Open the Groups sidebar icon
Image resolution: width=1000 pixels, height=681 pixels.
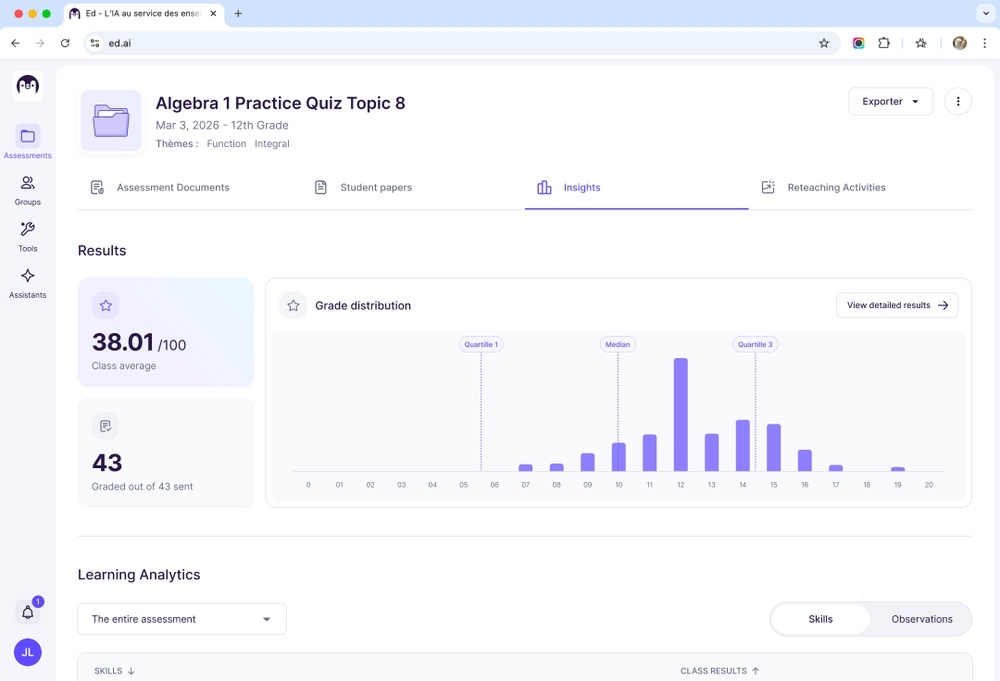tap(27, 188)
